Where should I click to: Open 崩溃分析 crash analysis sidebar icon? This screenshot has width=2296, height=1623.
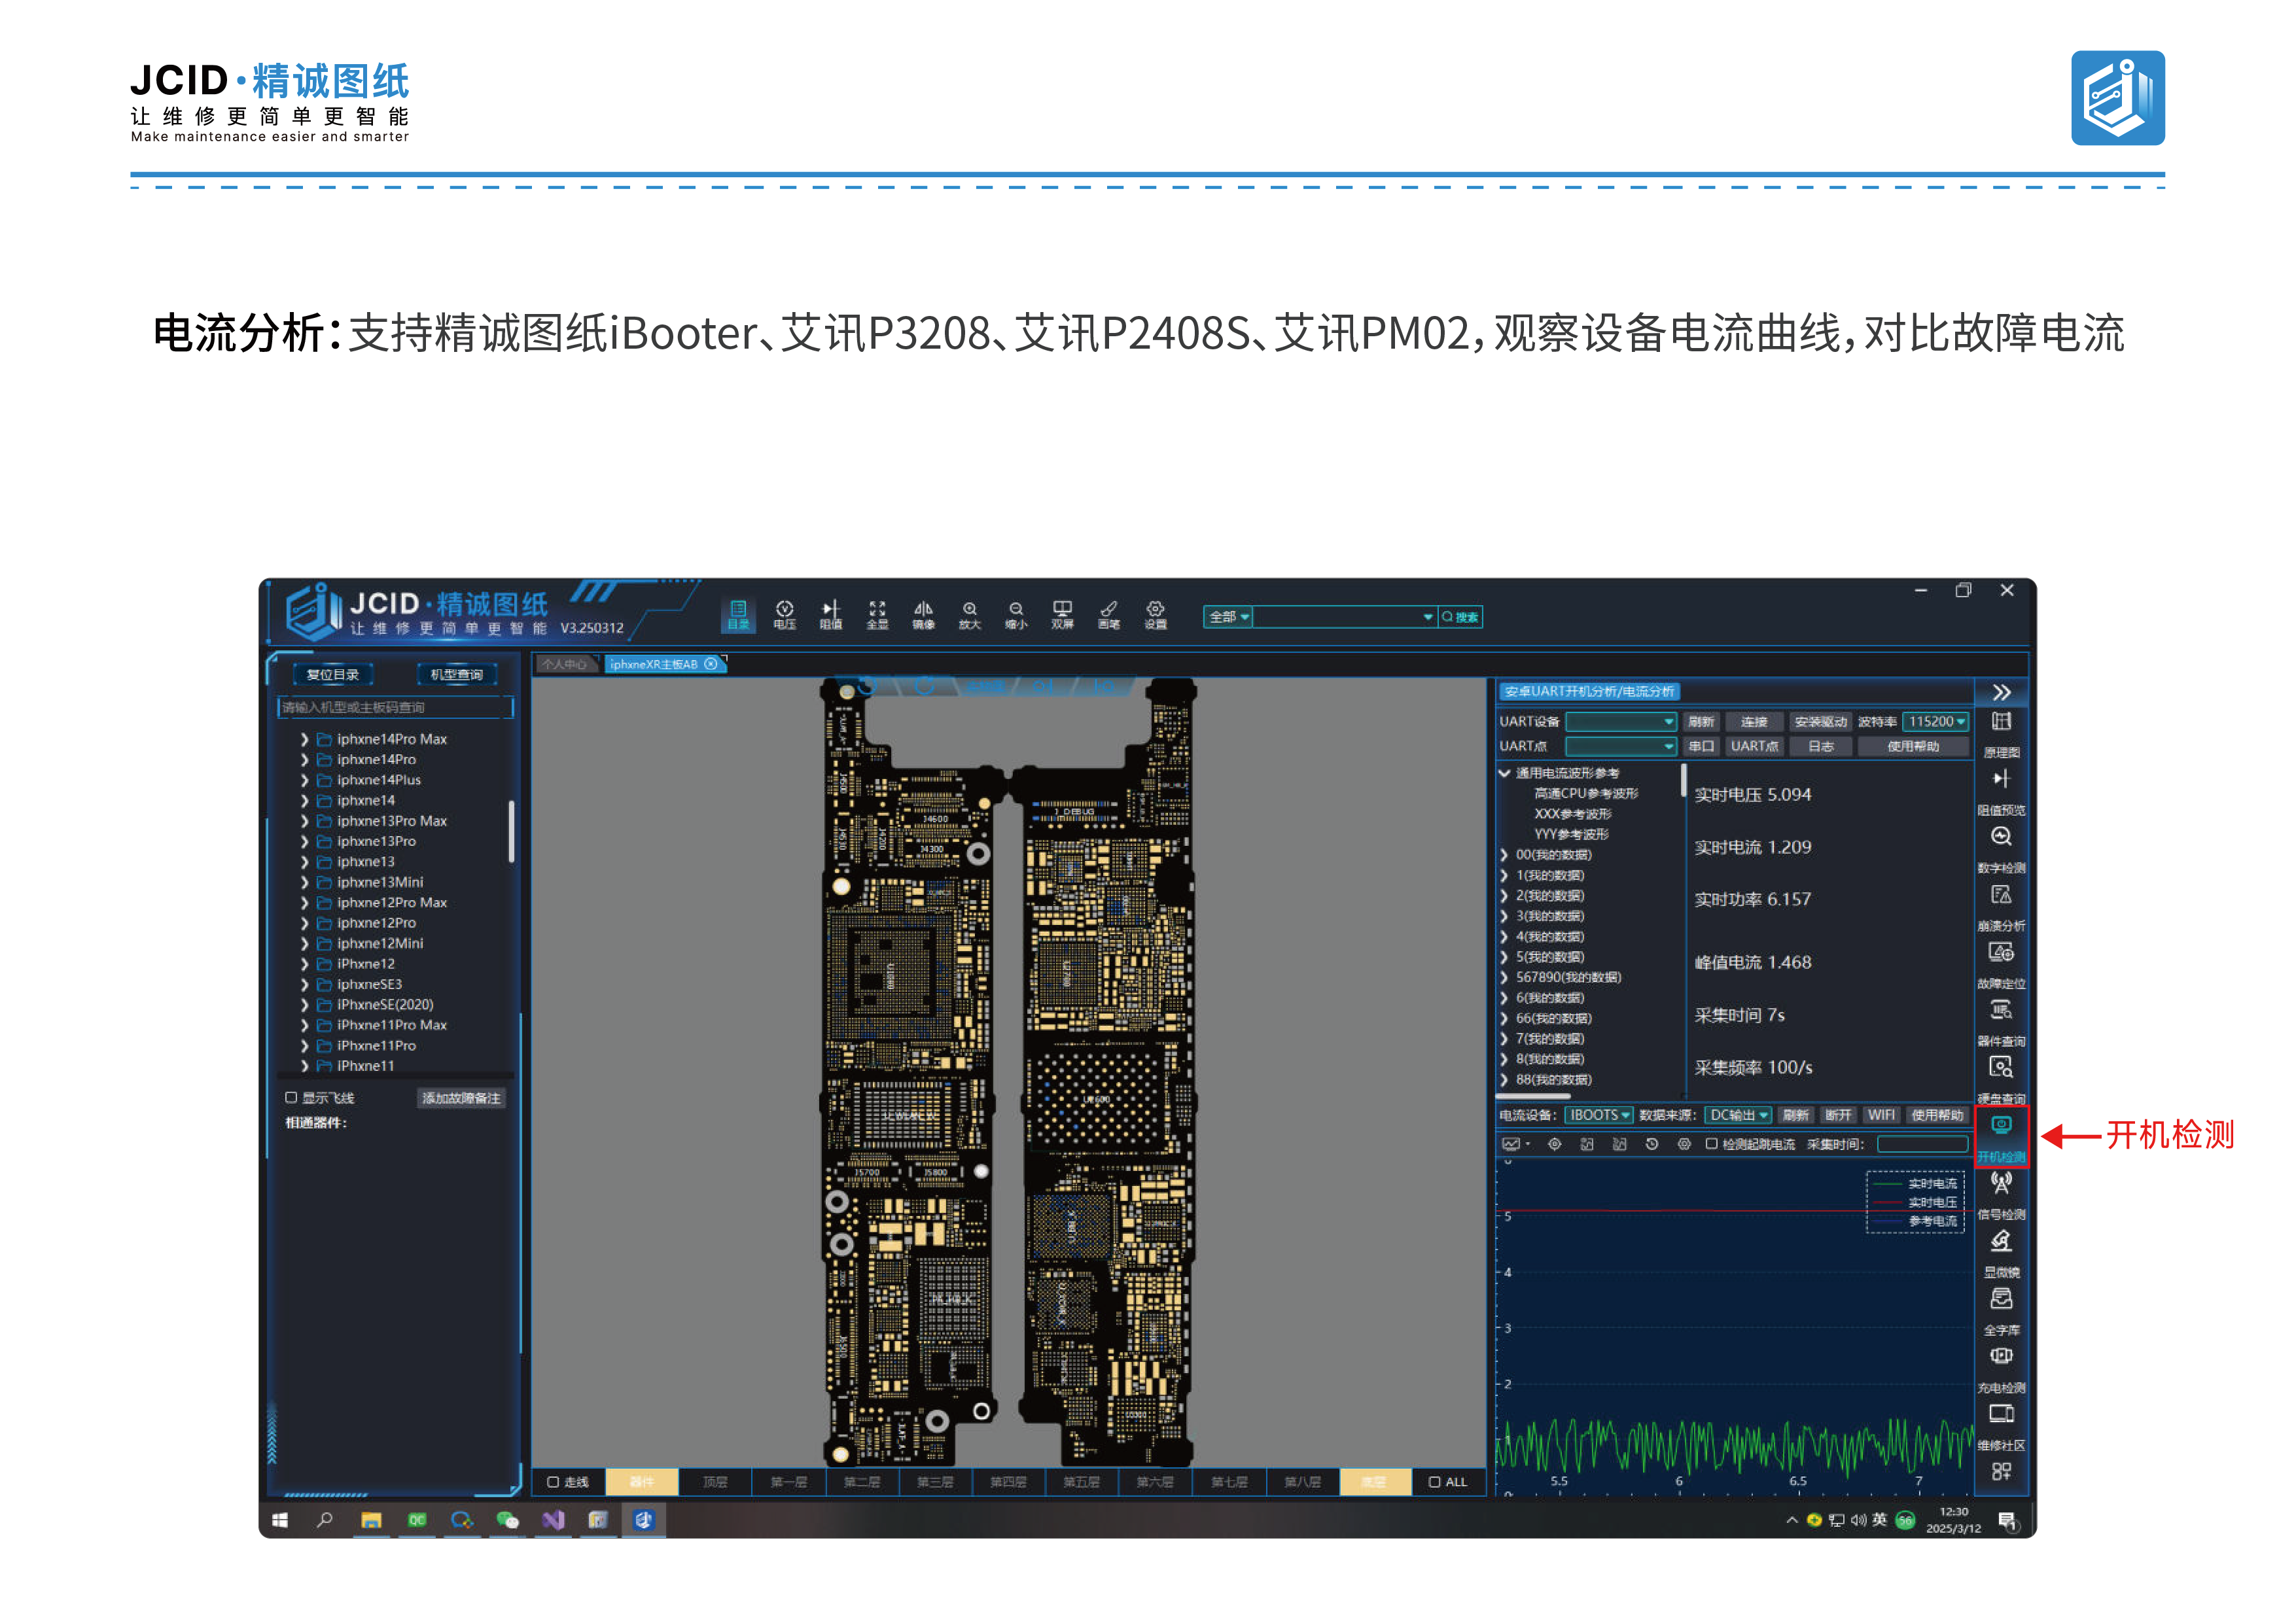[2001, 906]
